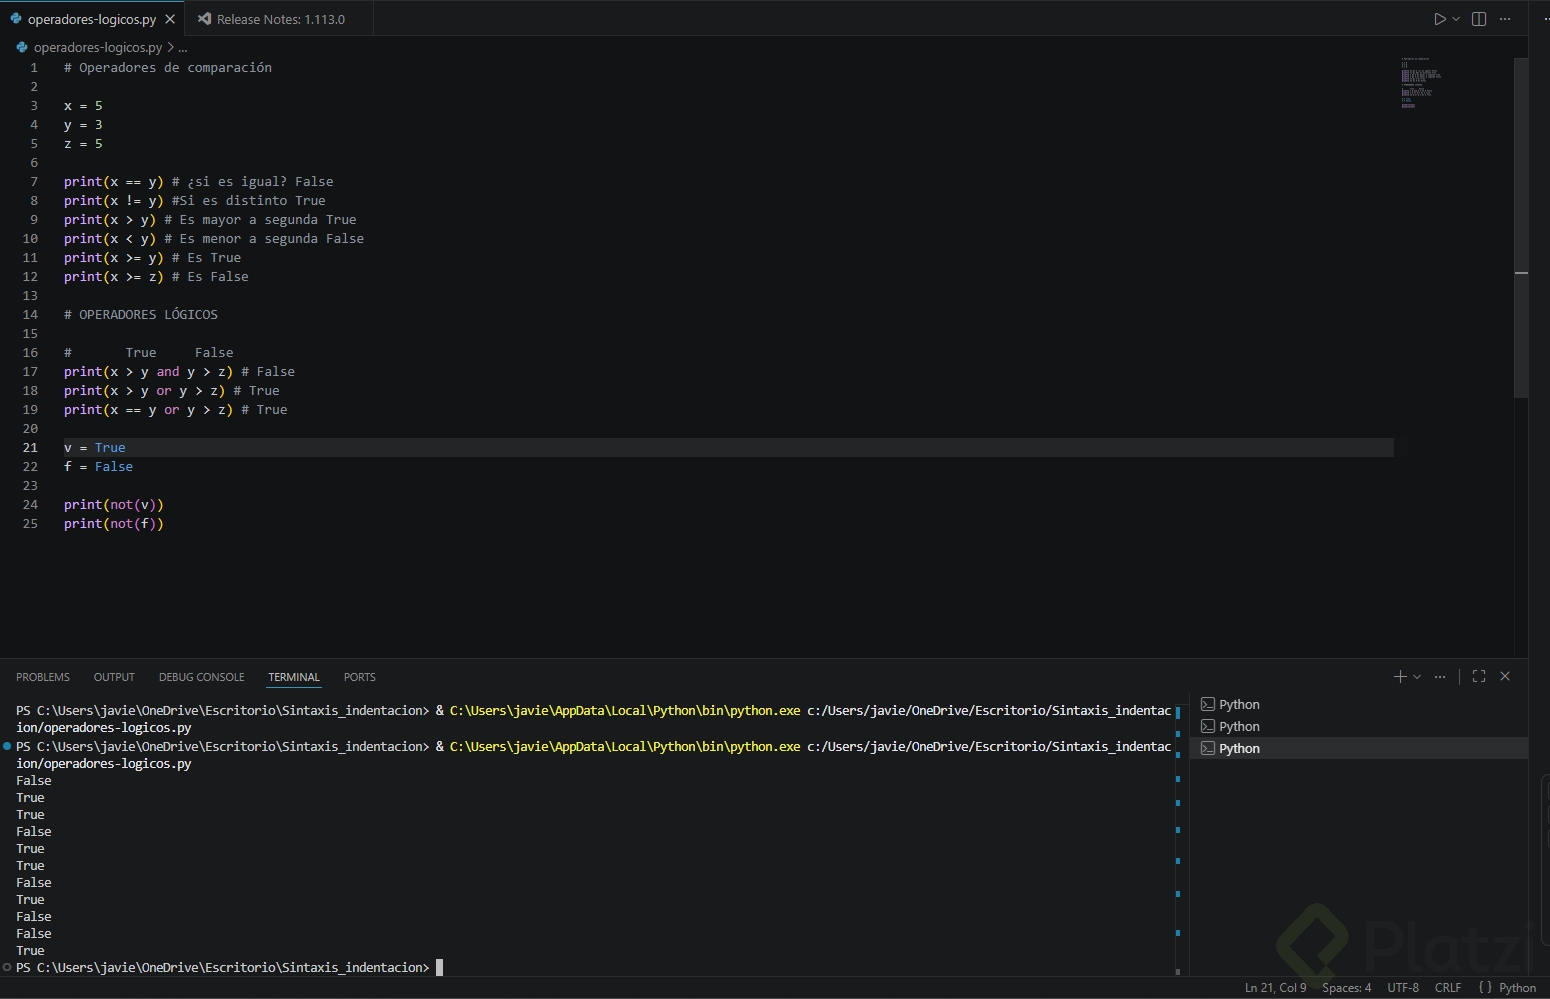Viewport: 1550px width, 999px height.
Task: Click the new terminal plus icon
Action: [x=1399, y=677]
